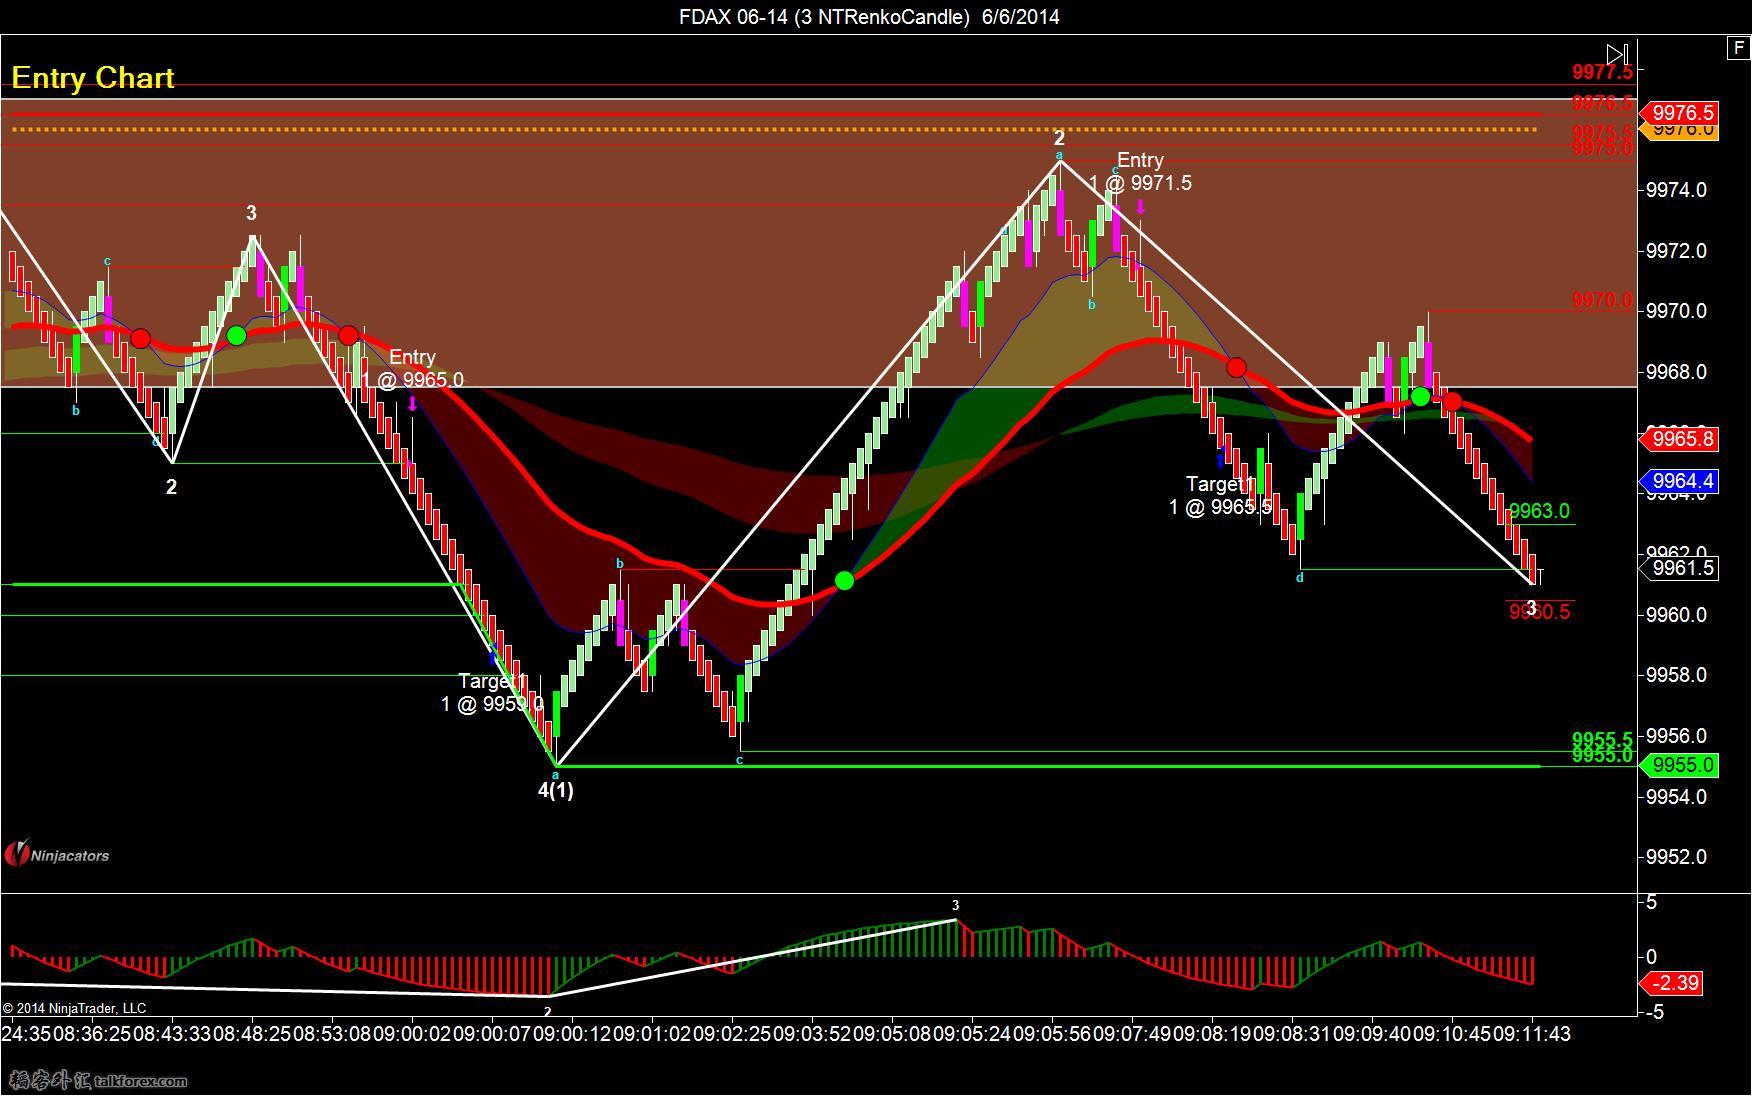Image resolution: width=1752 pixels, height=1096 pixels.
Task: Select the green 9955.0 price marker
Action: (x=1680, y=765)
